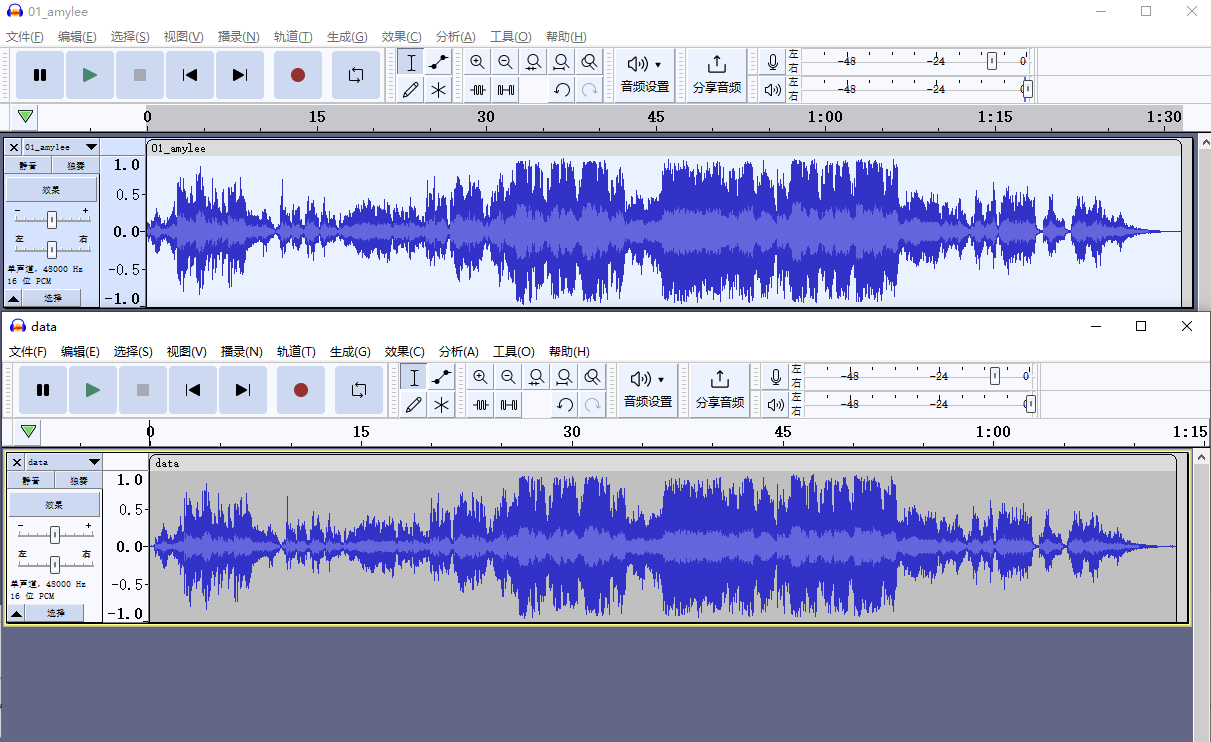Open 文件(F) menu in 01_amylee window
This screenshot has height=742, width=1211.
[25, 37]
